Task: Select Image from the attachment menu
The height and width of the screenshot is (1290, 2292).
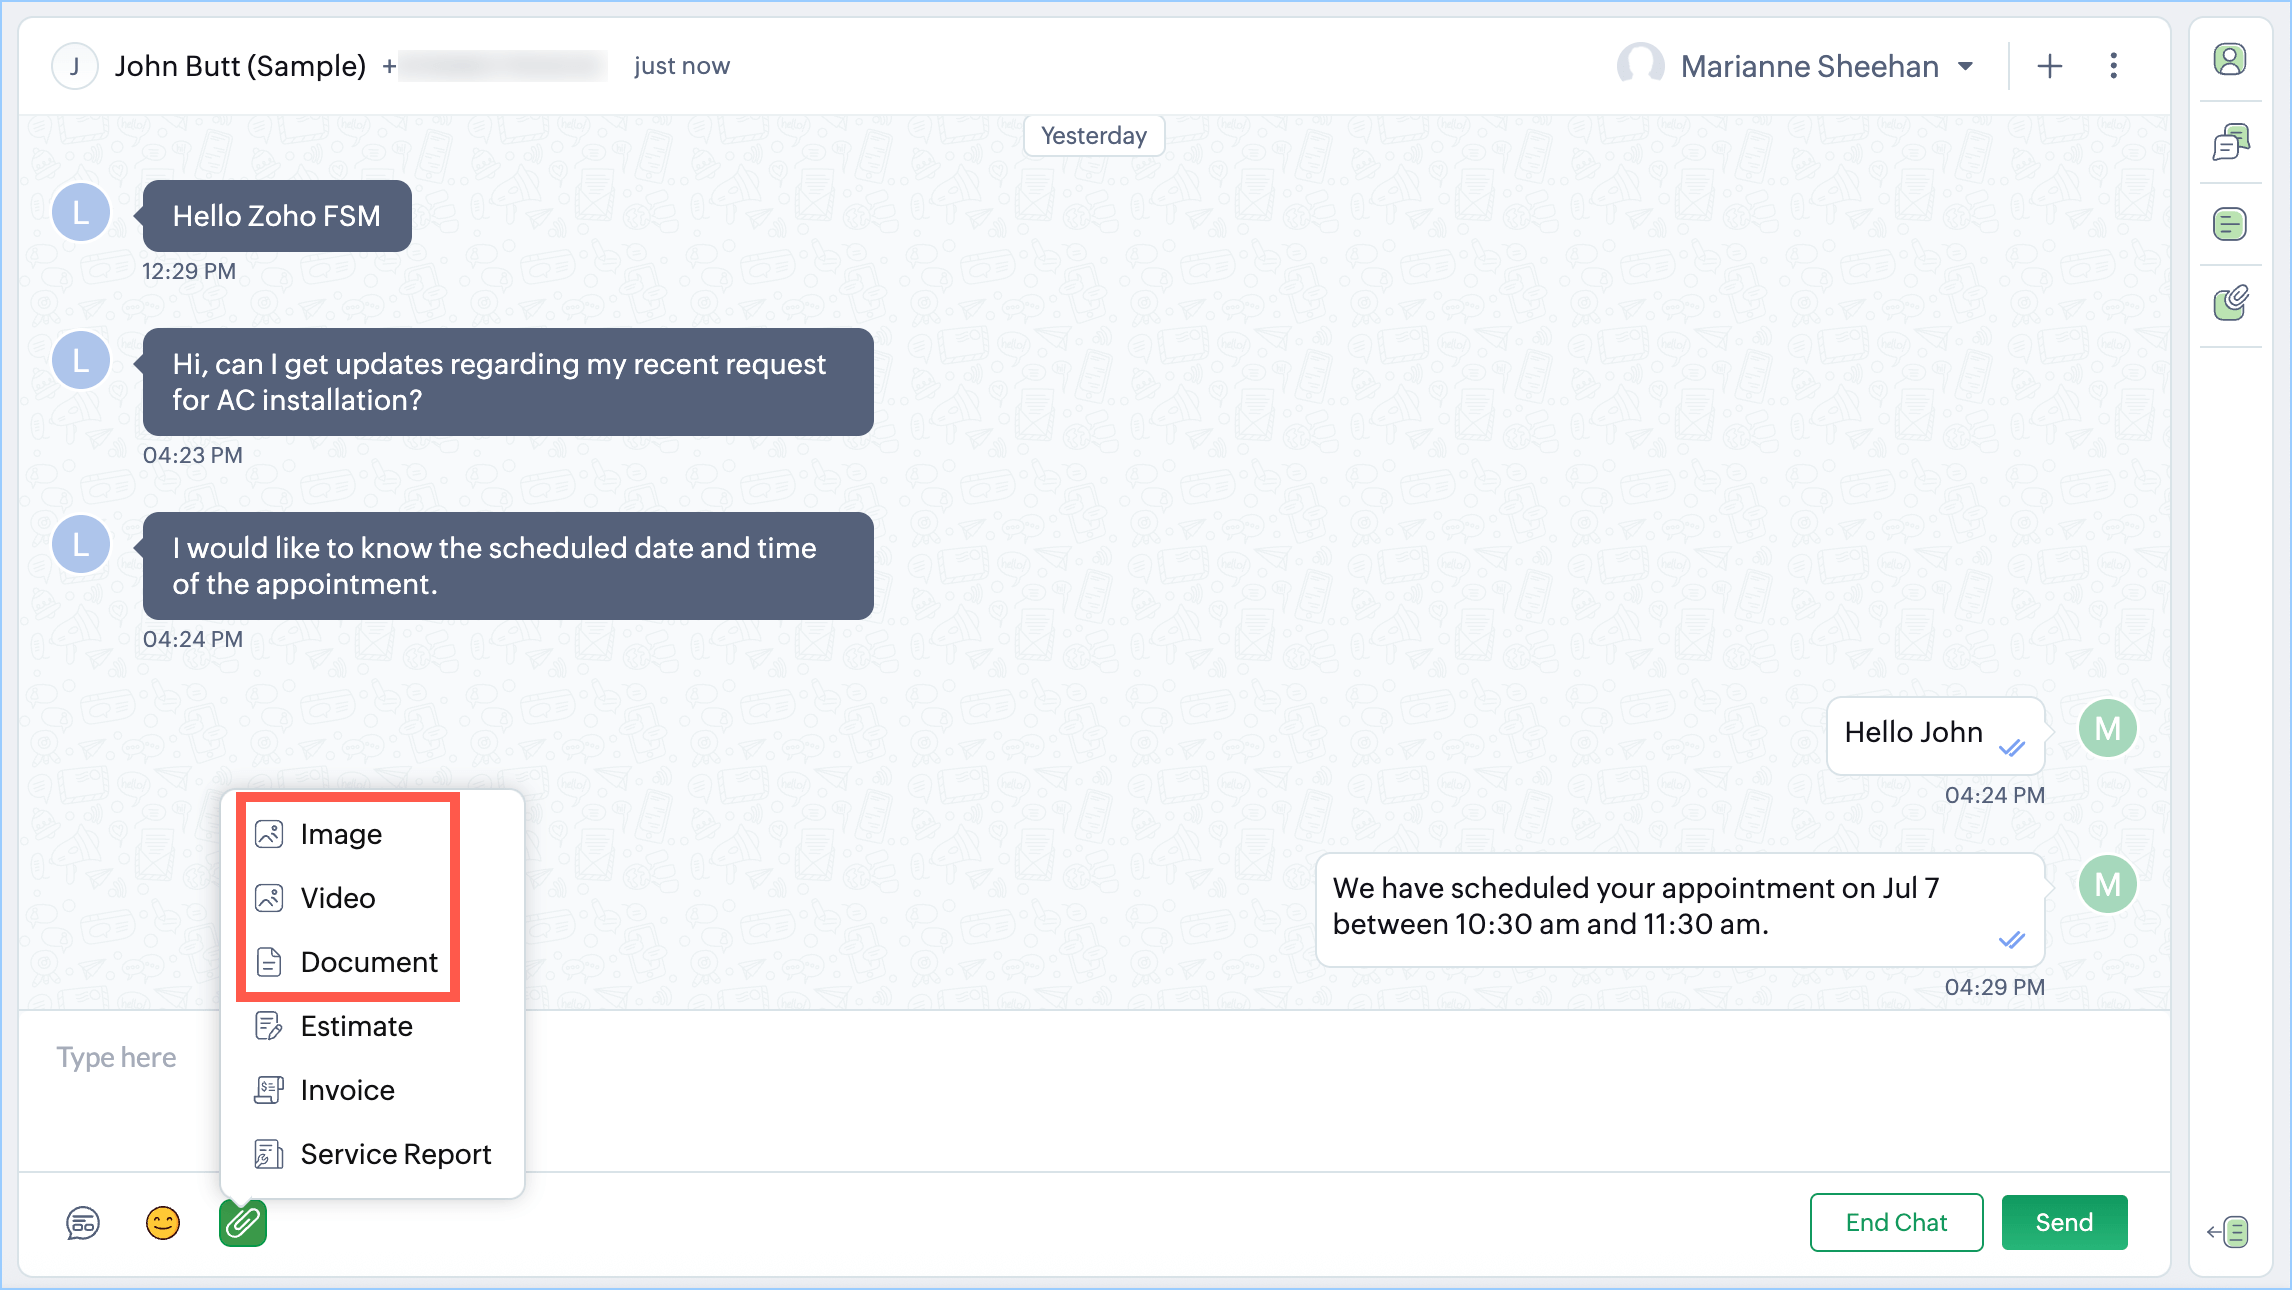Action: 341,834
